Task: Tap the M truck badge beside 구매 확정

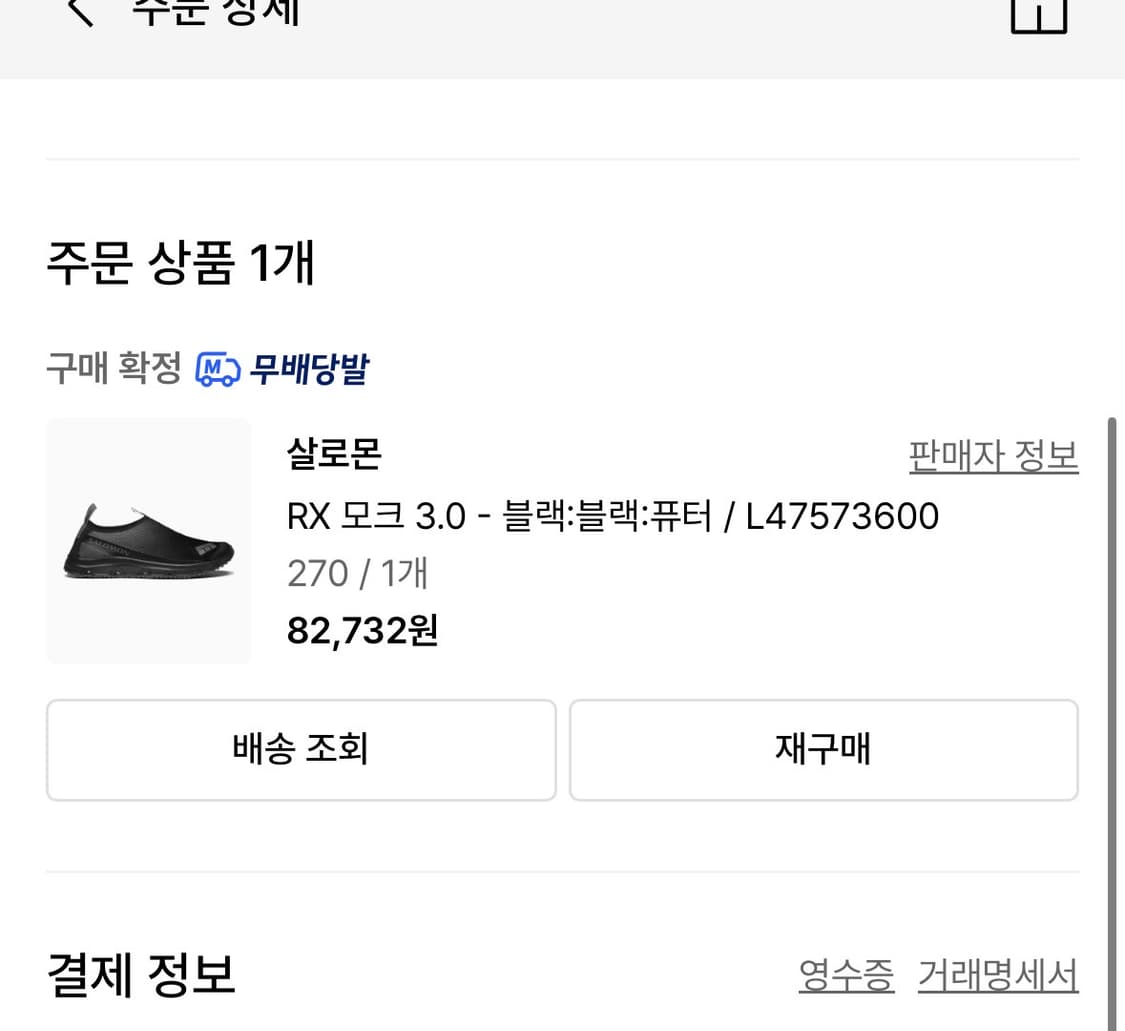Action: tap(218, 368)
